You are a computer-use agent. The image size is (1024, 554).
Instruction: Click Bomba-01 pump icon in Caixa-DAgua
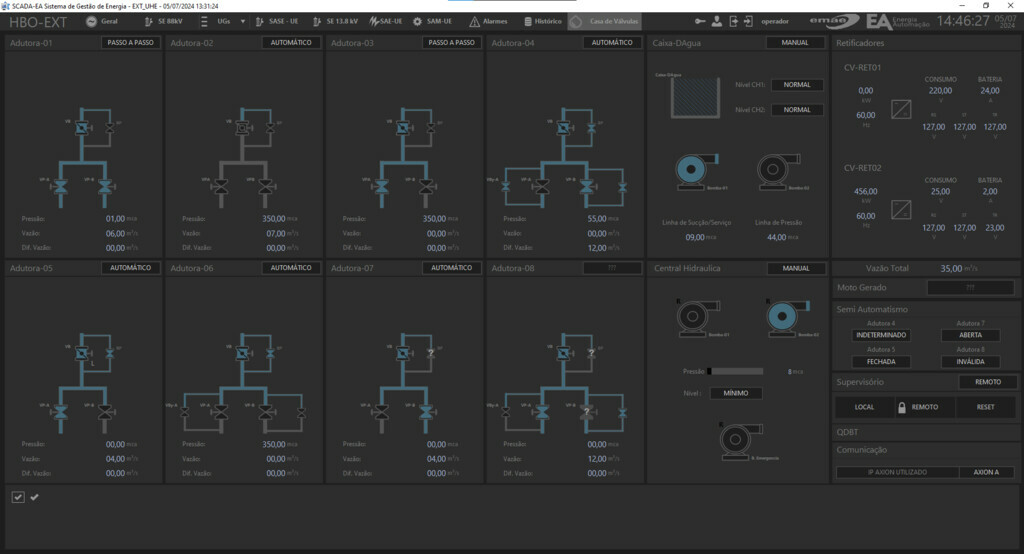coord(689,169)
